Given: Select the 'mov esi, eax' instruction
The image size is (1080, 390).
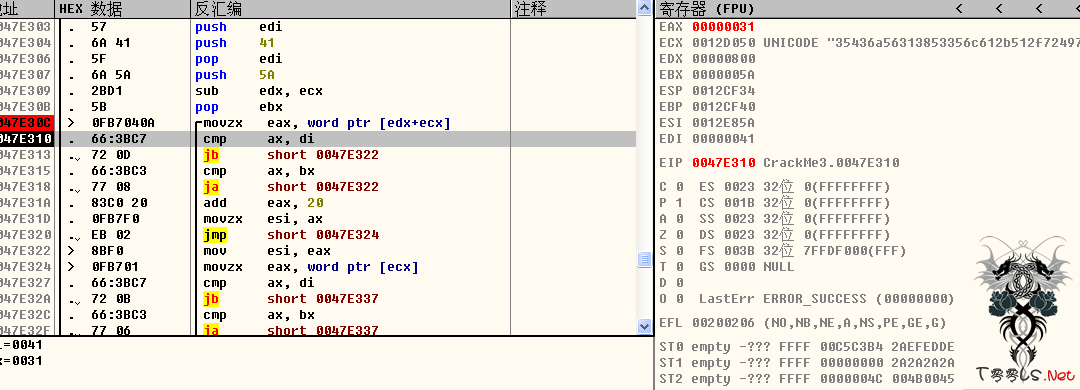Looking at the screenshot, I should (267, 251).
